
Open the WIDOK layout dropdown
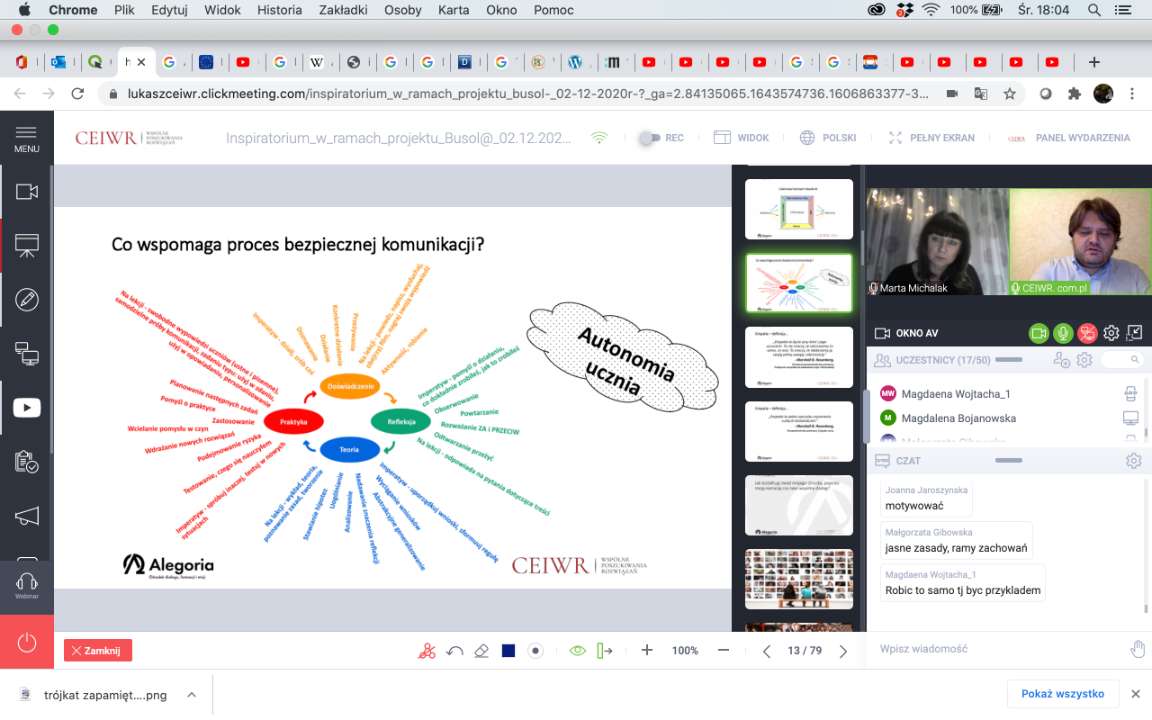click(741, 138)
